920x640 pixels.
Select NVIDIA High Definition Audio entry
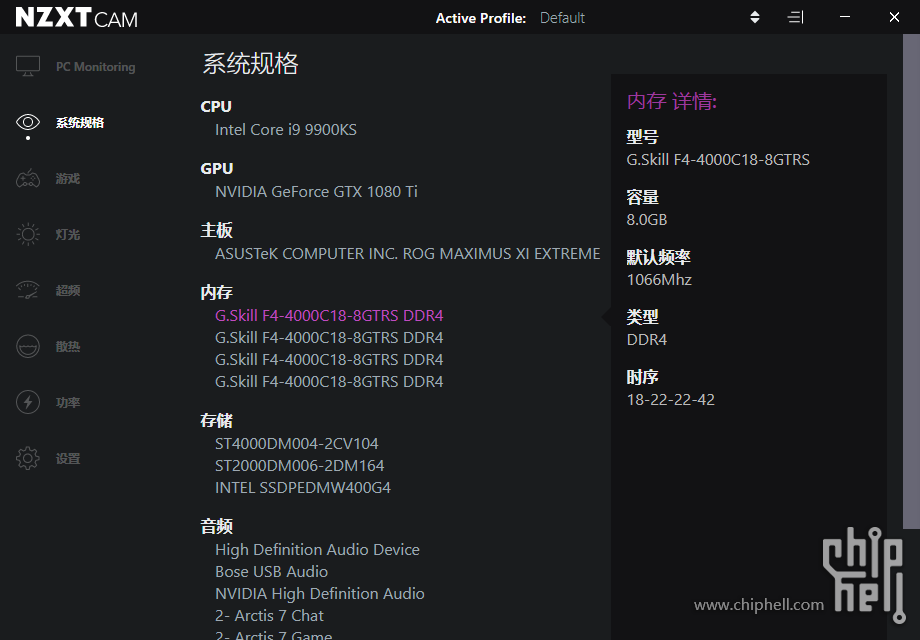point(320,594)
